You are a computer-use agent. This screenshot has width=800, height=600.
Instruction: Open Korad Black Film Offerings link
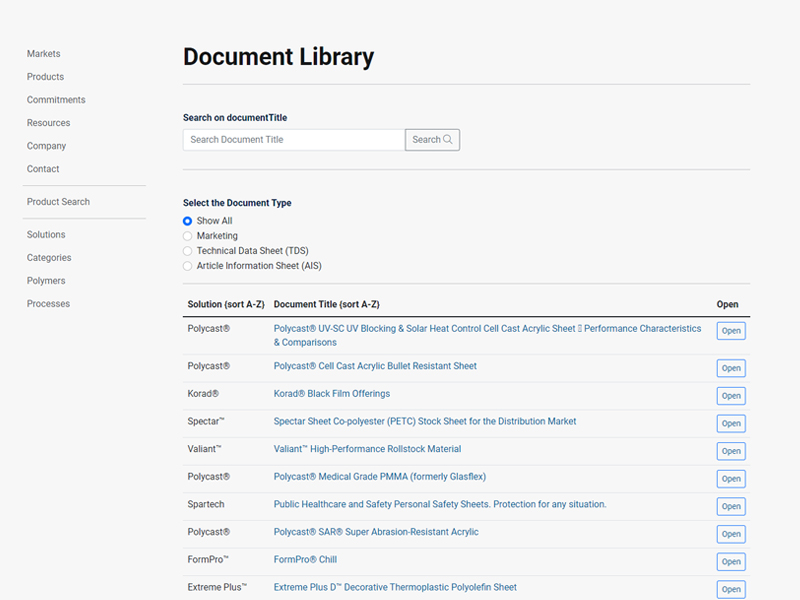(332, 393)
